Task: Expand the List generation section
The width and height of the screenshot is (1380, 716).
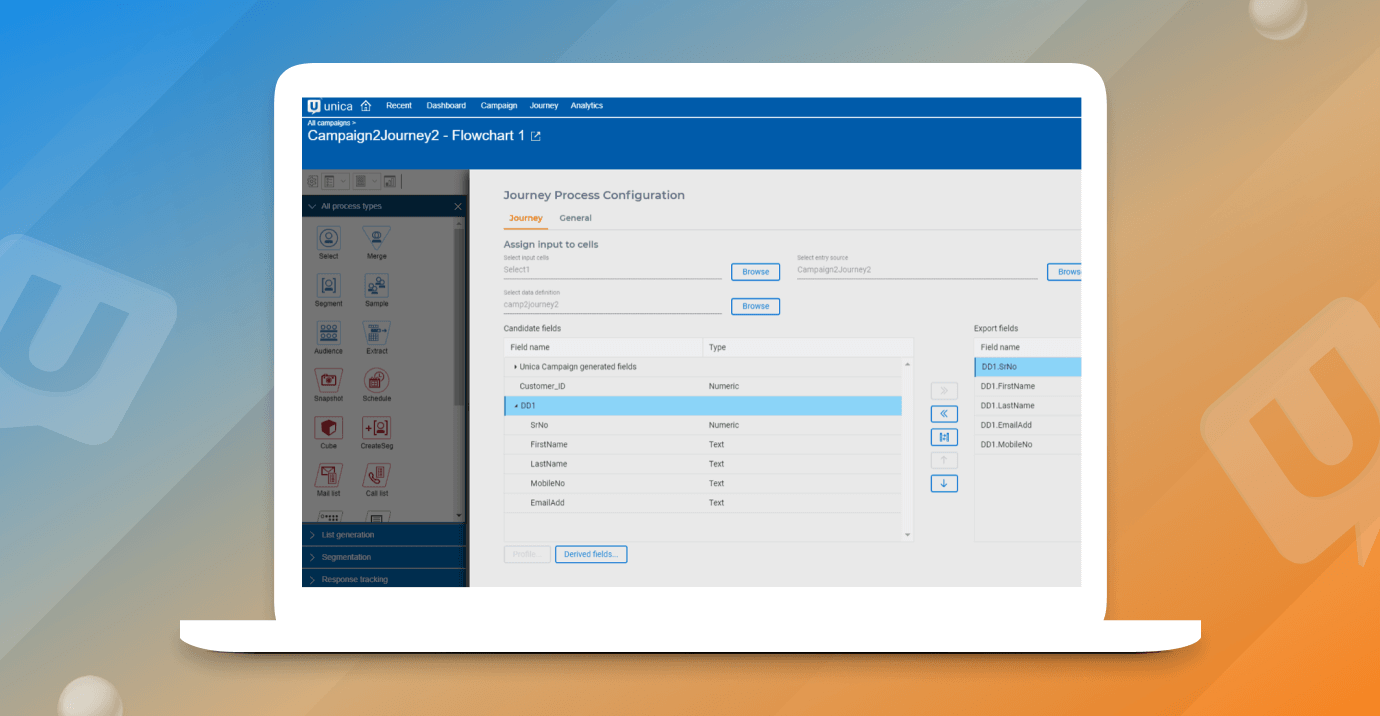Action: 384,535
